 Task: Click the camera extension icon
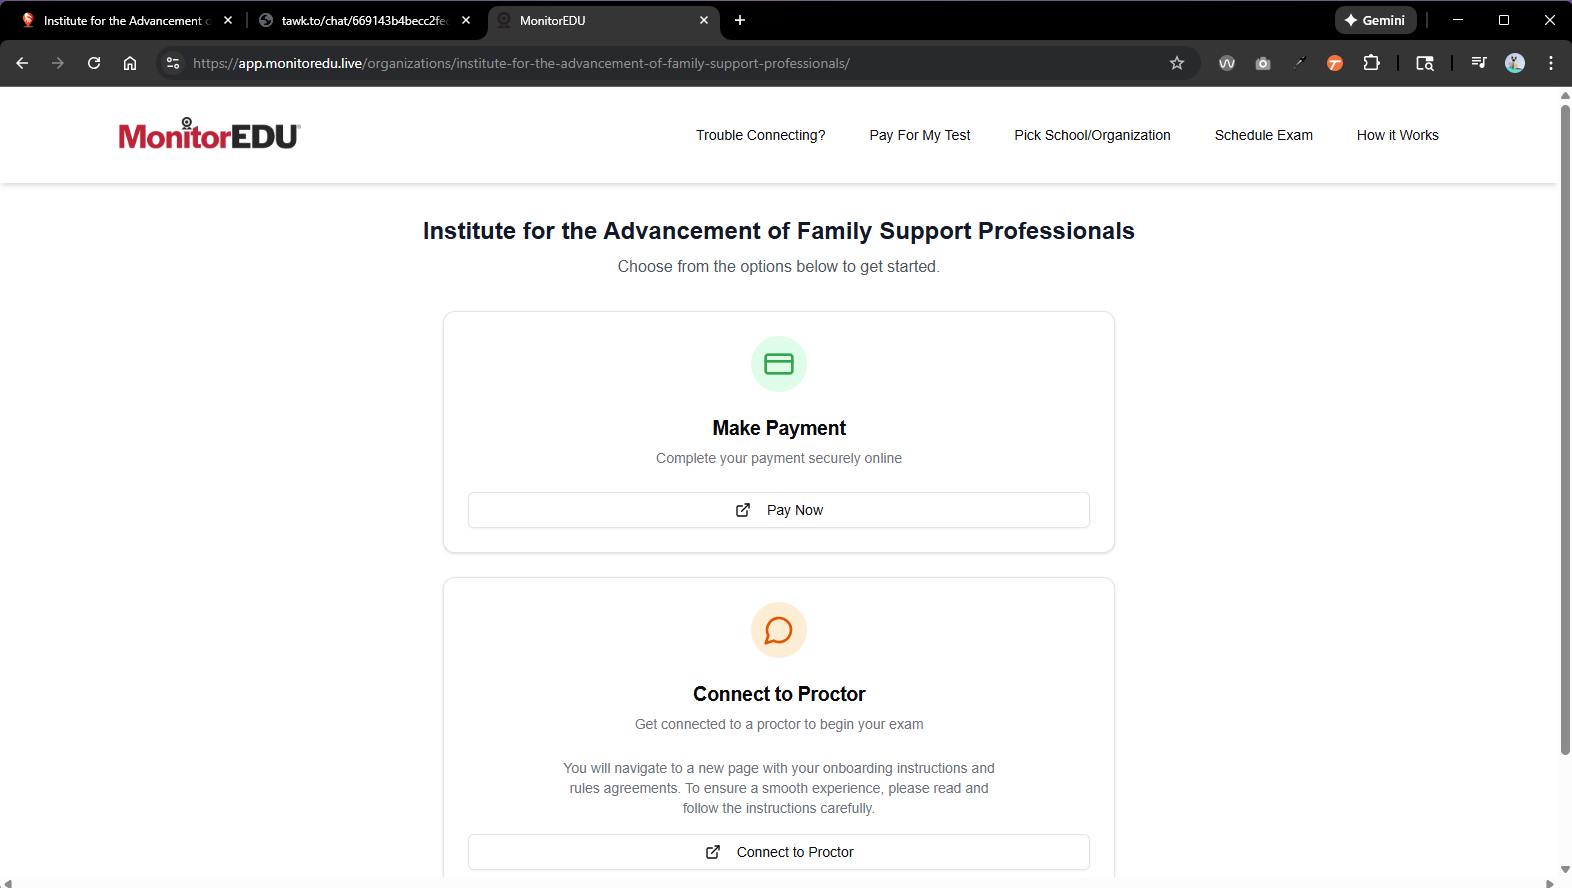click(1263, 63)
